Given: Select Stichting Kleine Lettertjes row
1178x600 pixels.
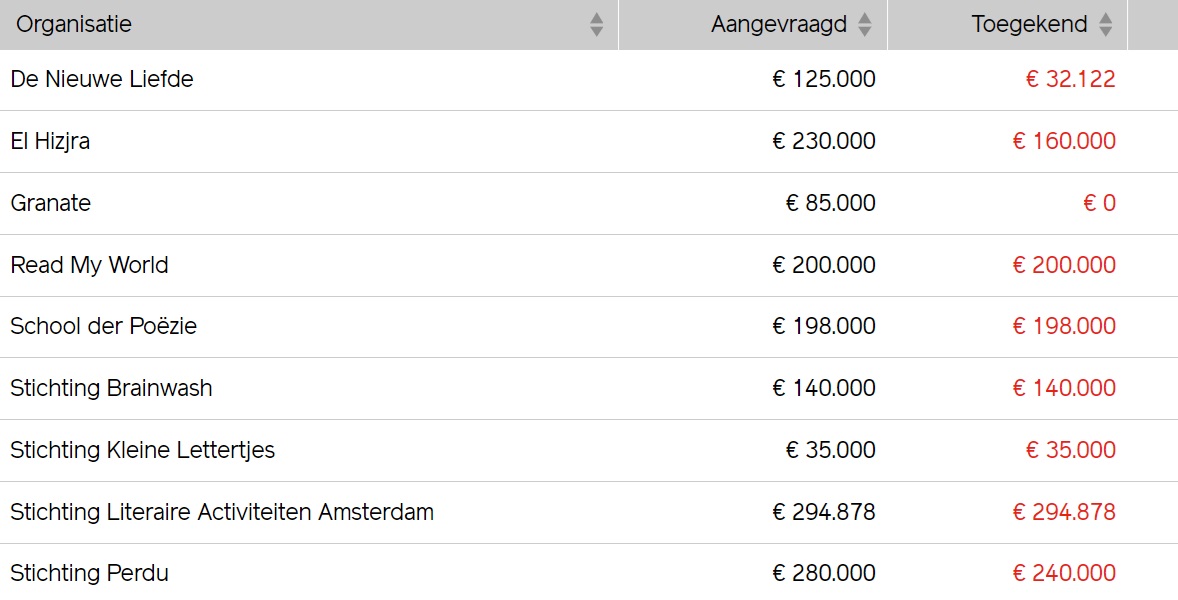Looking at the screenshot, I should [142, 451].
